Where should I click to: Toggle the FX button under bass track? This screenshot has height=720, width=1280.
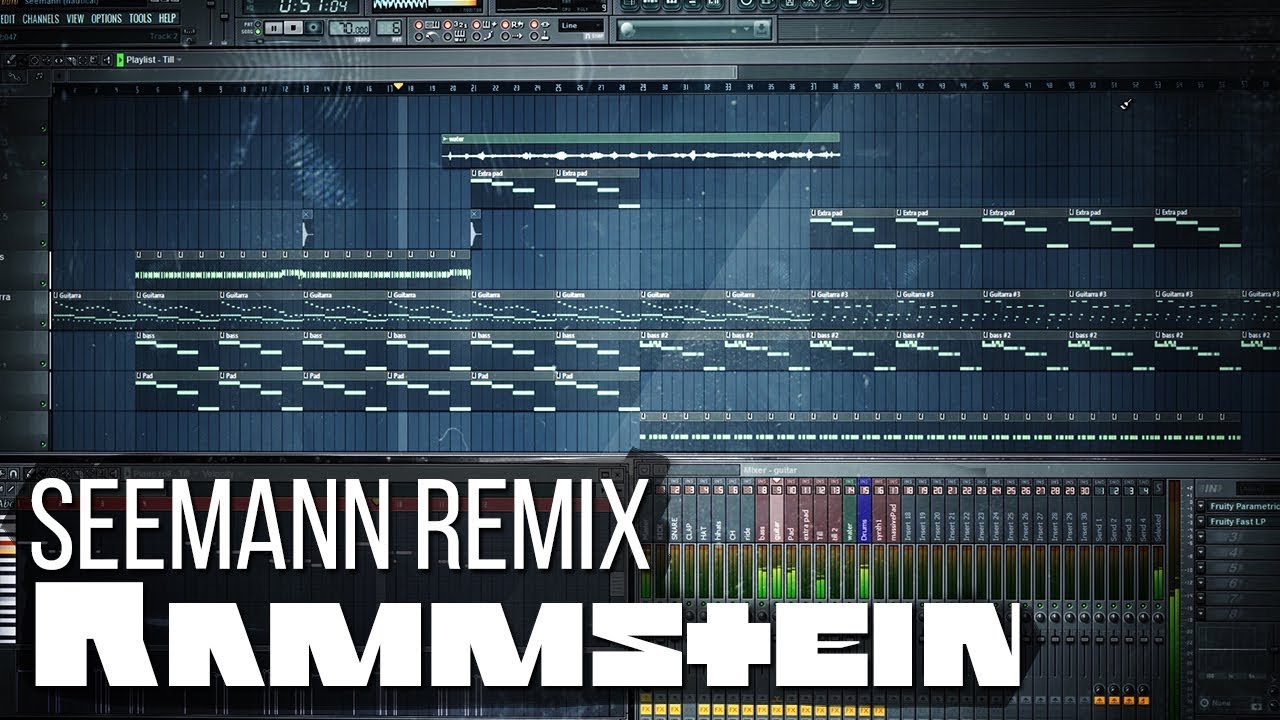(762, 709)
